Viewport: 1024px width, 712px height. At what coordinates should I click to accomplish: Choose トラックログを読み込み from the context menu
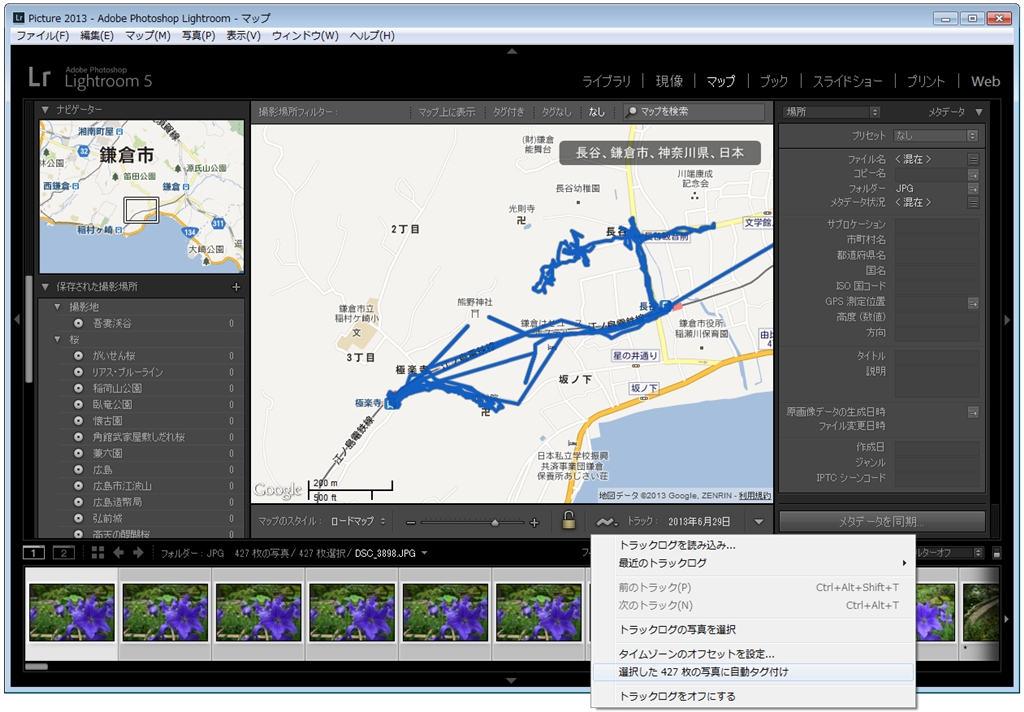click(x=677, y=545)
